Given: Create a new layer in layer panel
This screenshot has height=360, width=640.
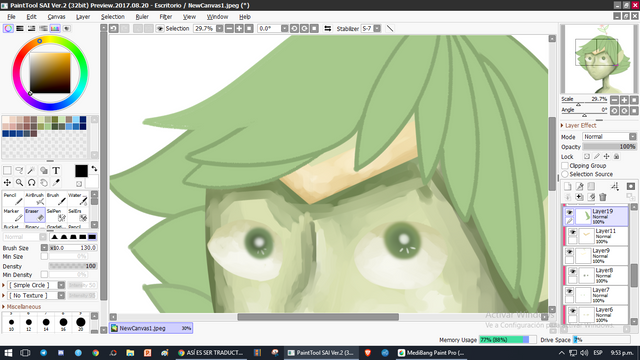Looking at the screenshot, I should pos(568,187).
